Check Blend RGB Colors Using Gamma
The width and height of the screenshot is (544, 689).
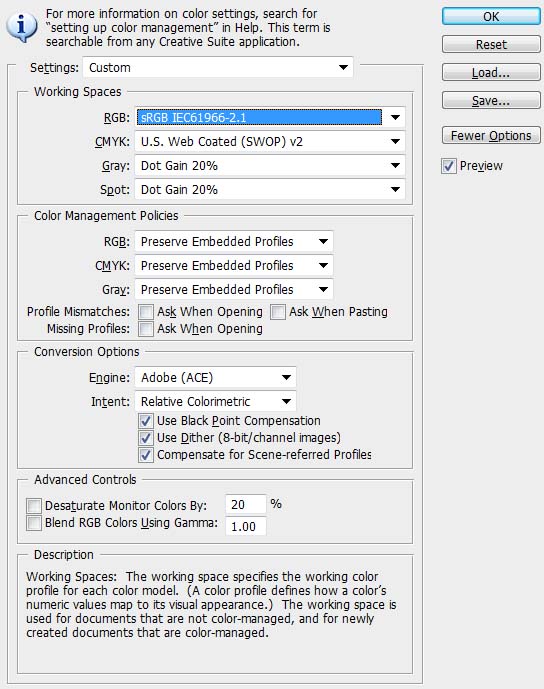[x=34, y=523]
